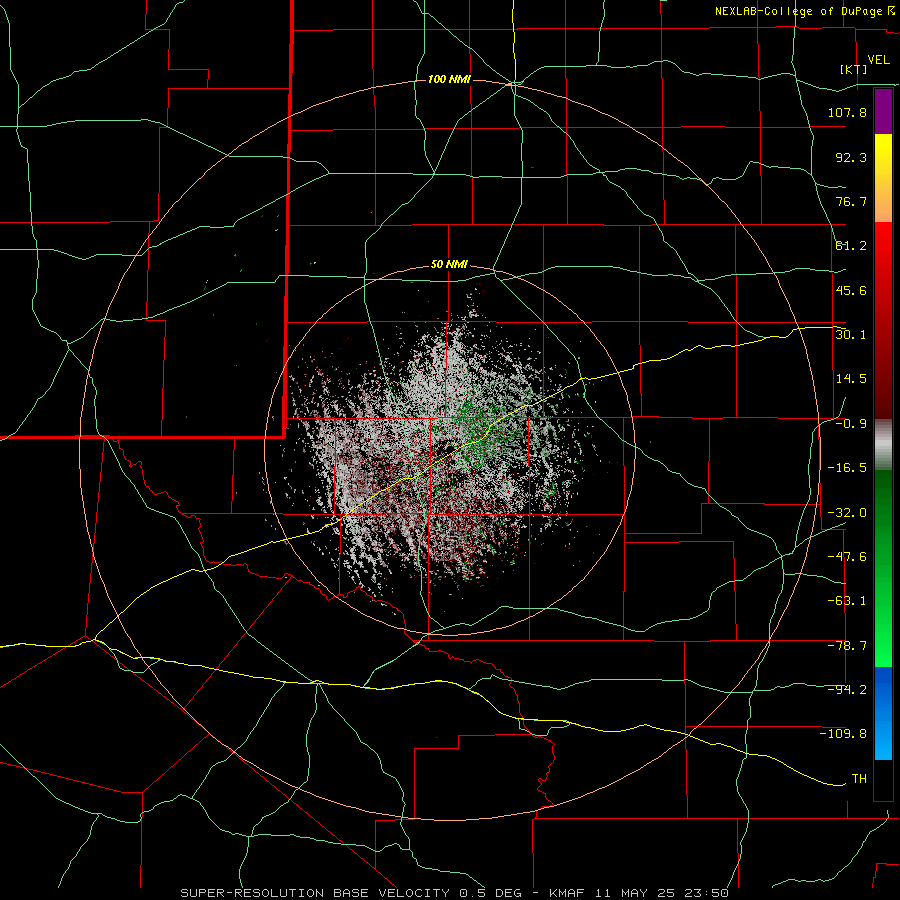Screen dimensions: 900x900
Task: Pick the yellow-orange segment of the color bar
Action: tap(883, 178)
